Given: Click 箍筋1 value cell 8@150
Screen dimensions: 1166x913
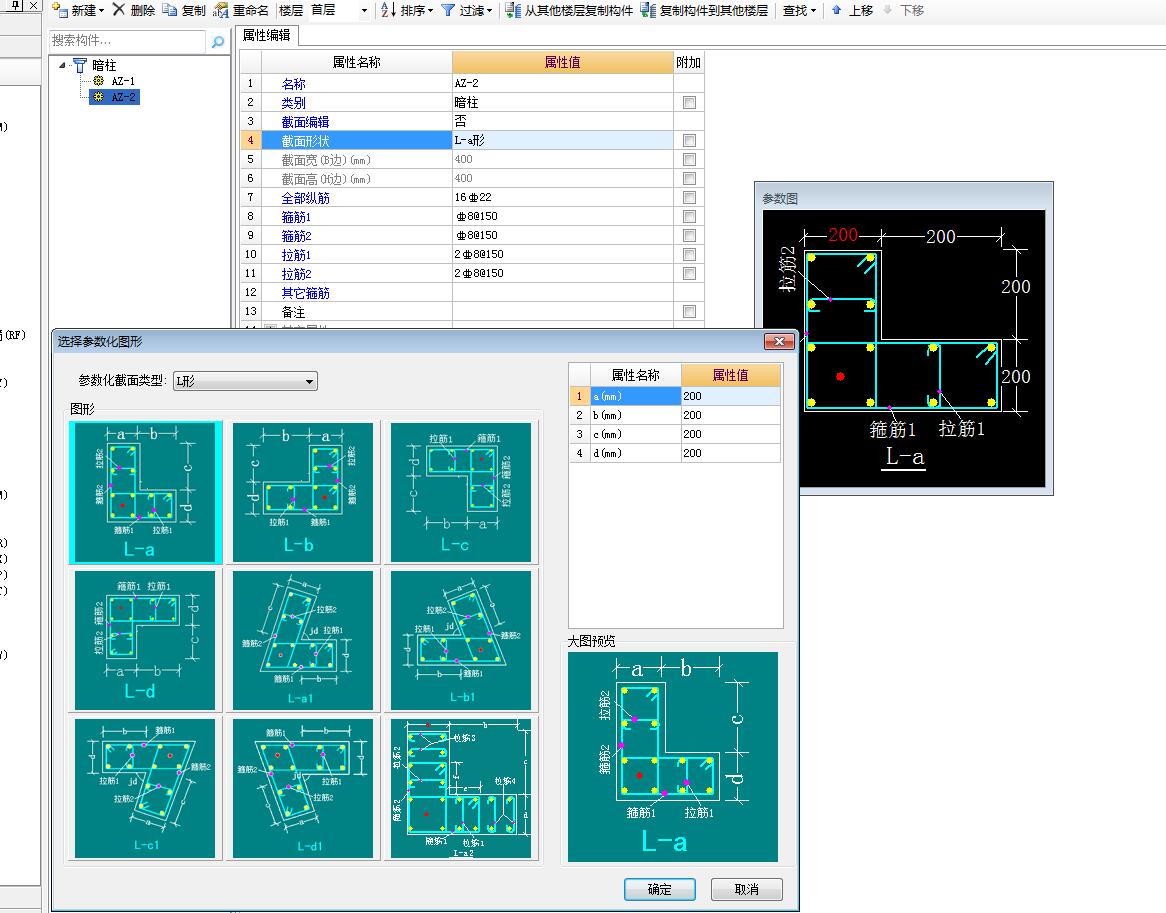Looking at the screenshot, I should 562,216.
